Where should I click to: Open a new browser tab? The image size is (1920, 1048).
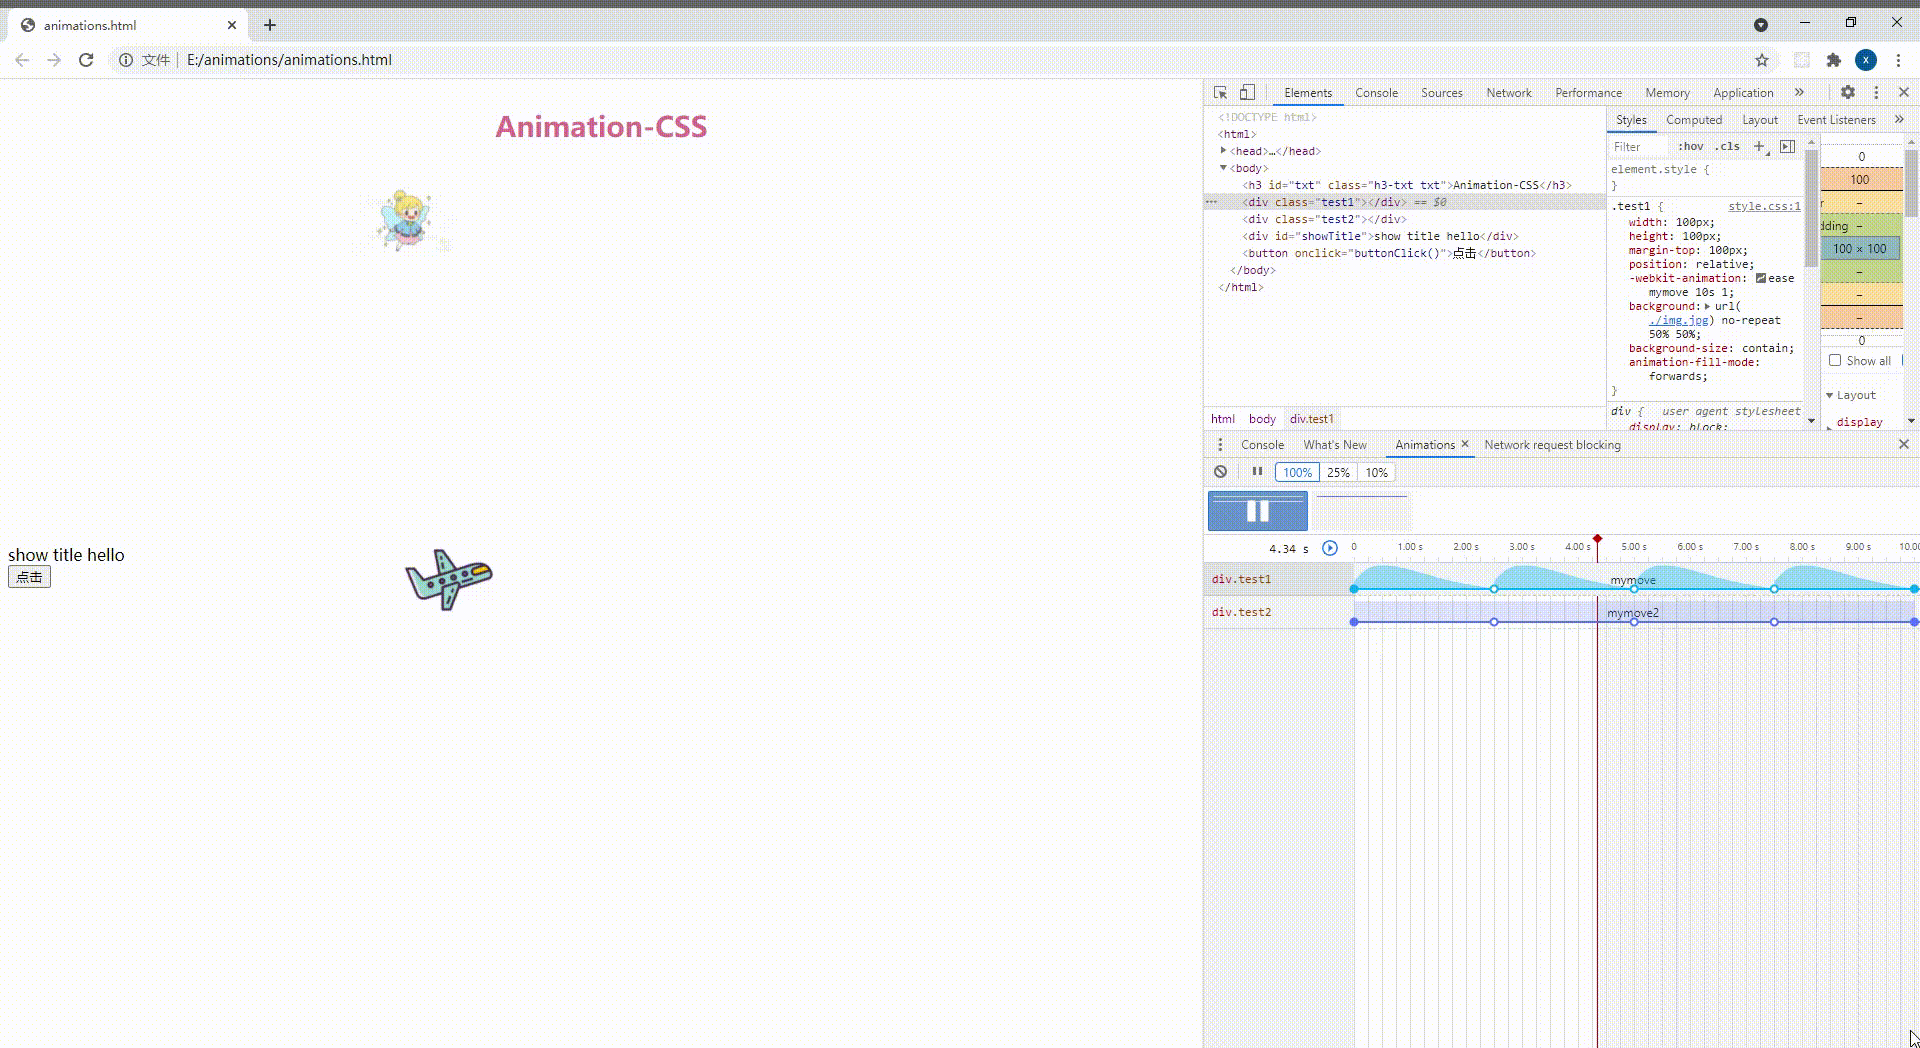[270, 25]
